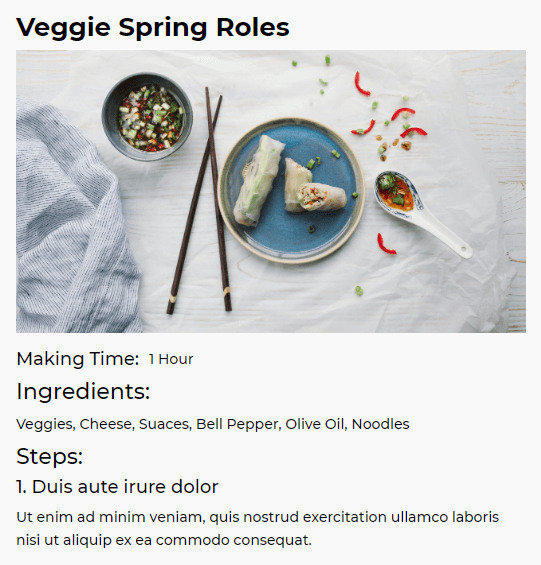Click the Veggie Spring Roles title

(152, 28)
